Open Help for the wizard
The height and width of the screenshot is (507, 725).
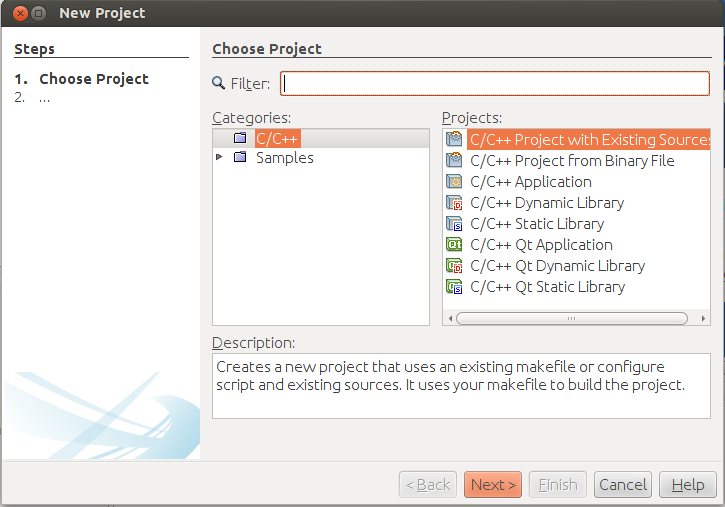688,485
